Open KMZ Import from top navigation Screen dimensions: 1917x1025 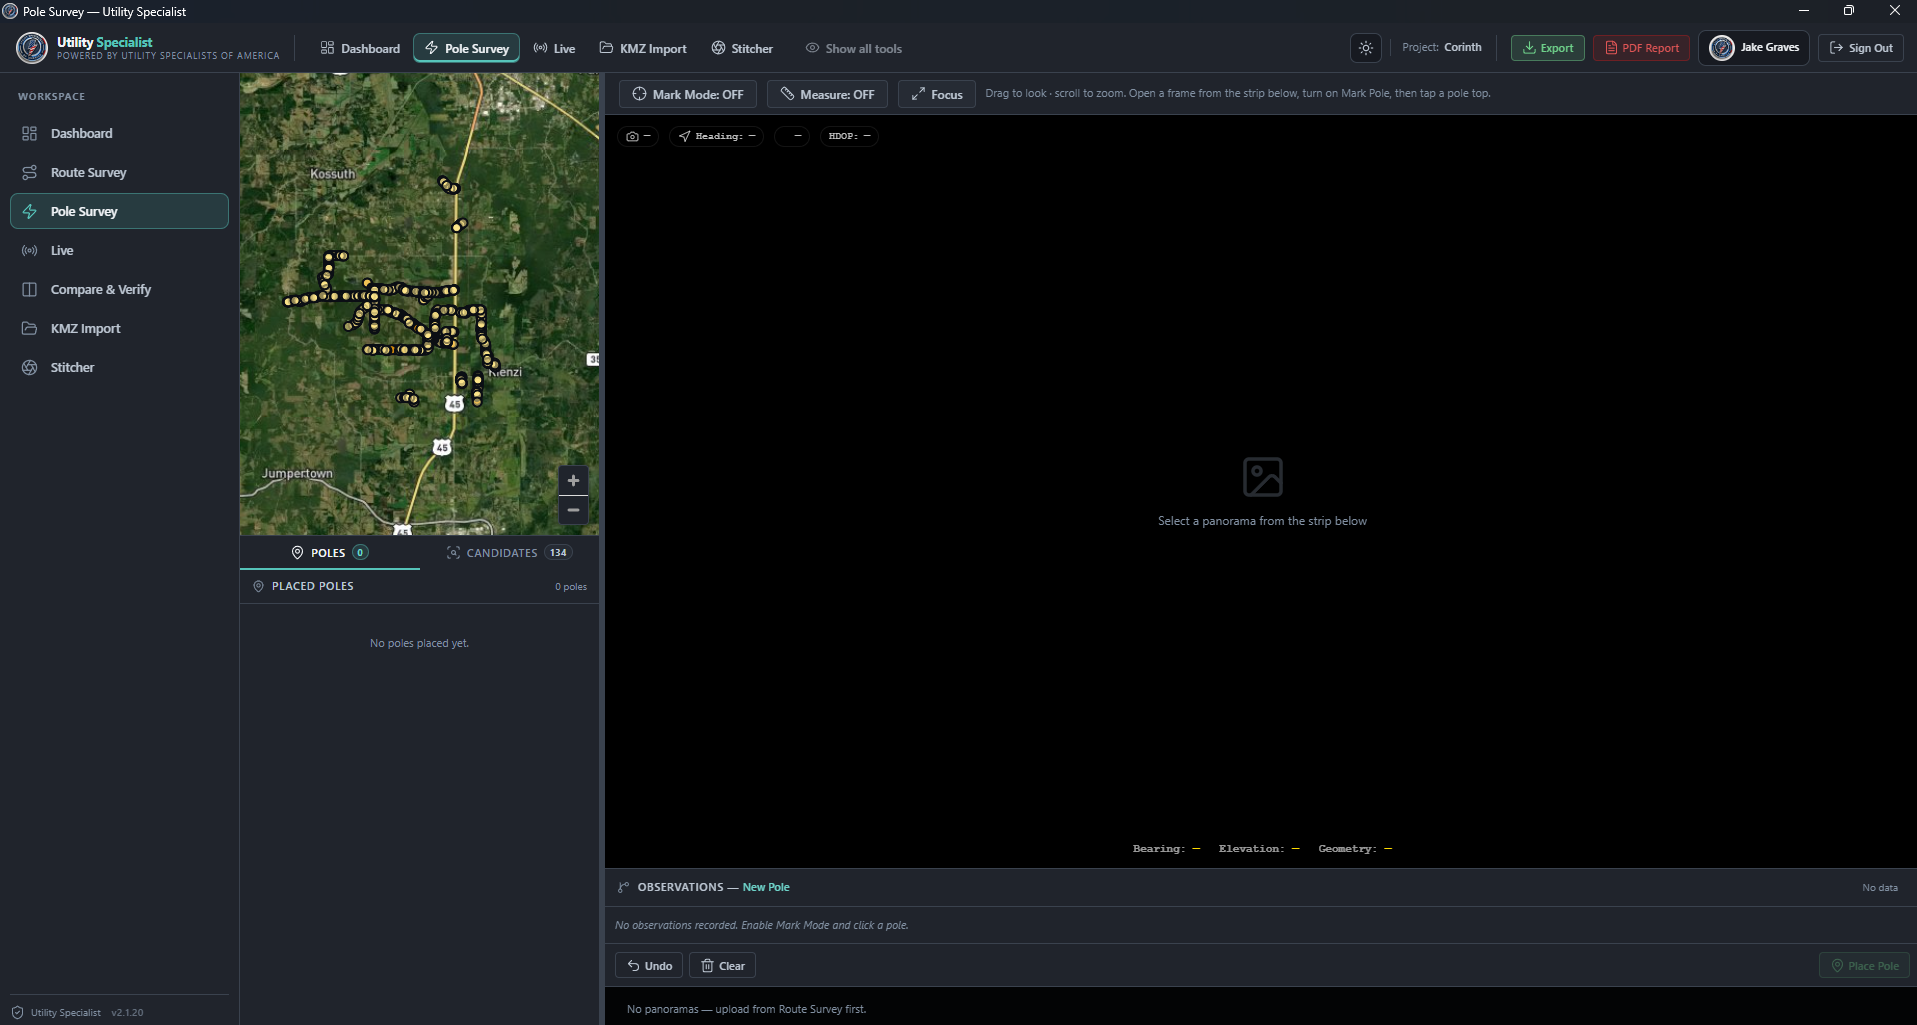(643, 48)
